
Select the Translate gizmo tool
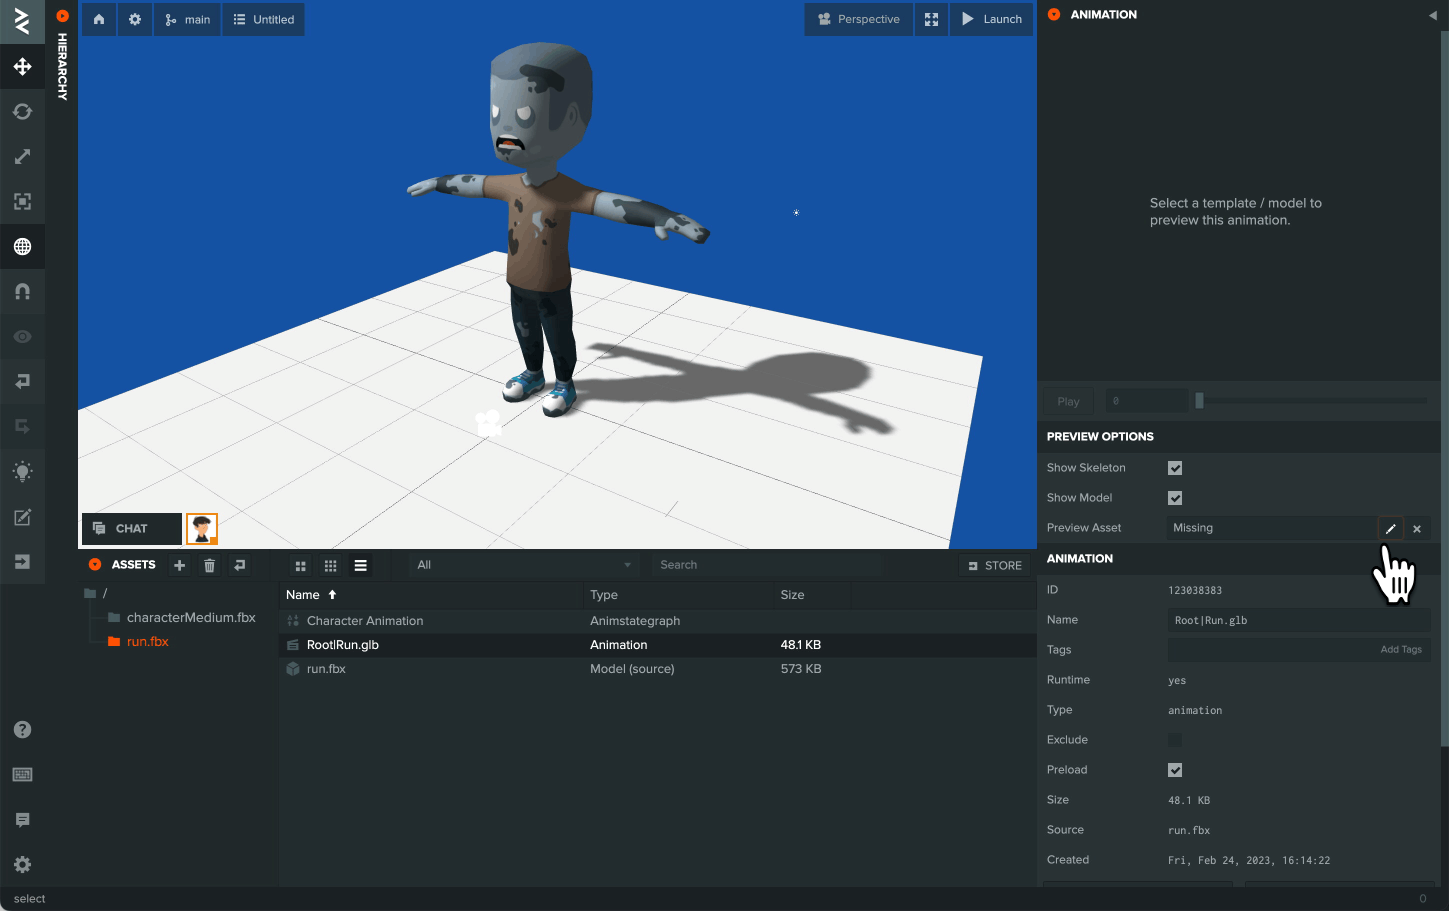(x=22, y=67)
